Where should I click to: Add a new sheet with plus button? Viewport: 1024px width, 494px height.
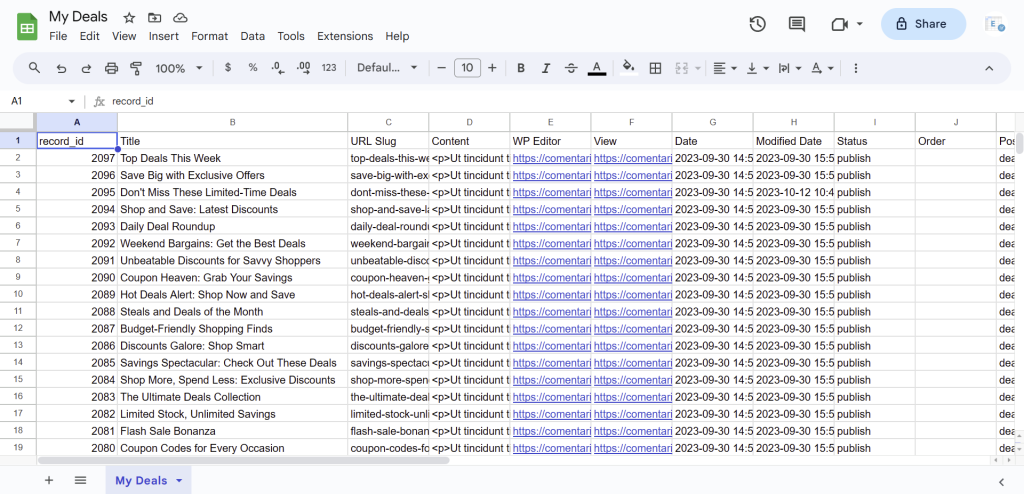click(x=49, y=480)
